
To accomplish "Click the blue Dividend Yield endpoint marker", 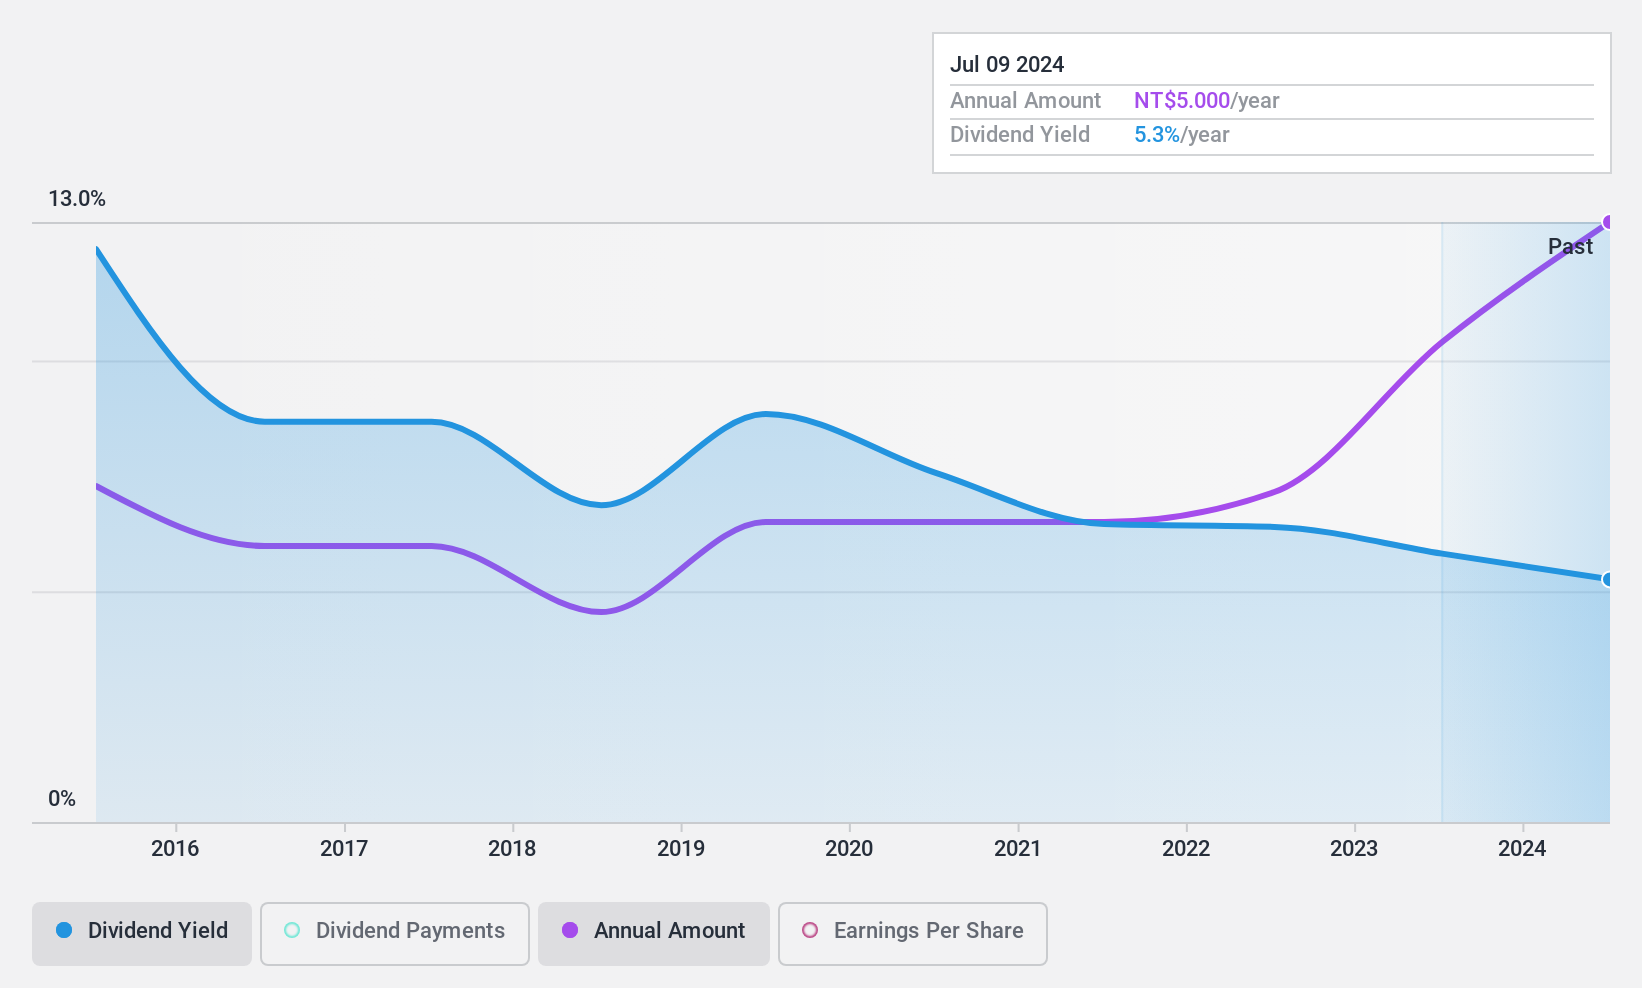I will [1608, 579].
